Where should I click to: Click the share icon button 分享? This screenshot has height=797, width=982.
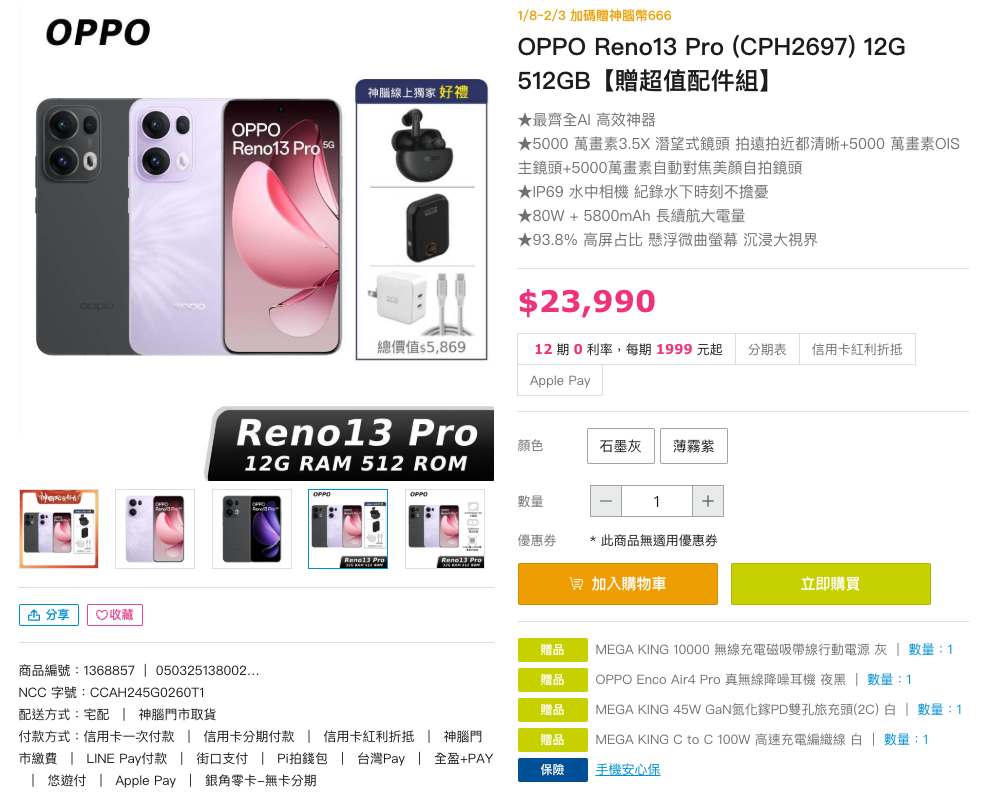[x=49, y=615]
